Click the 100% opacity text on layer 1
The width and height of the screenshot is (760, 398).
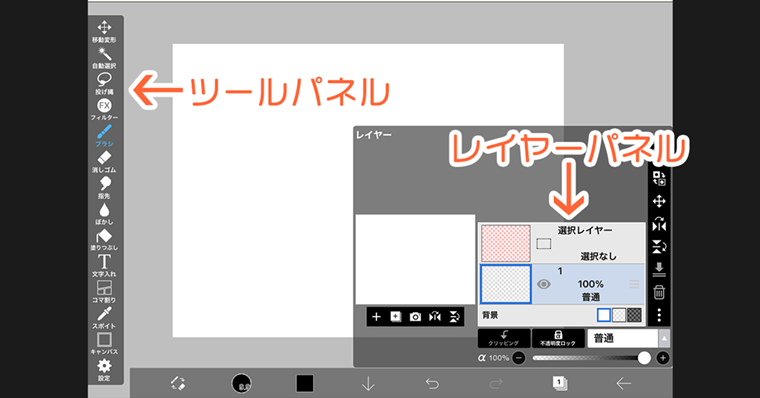pyautogui.click(x=590, y=284)
